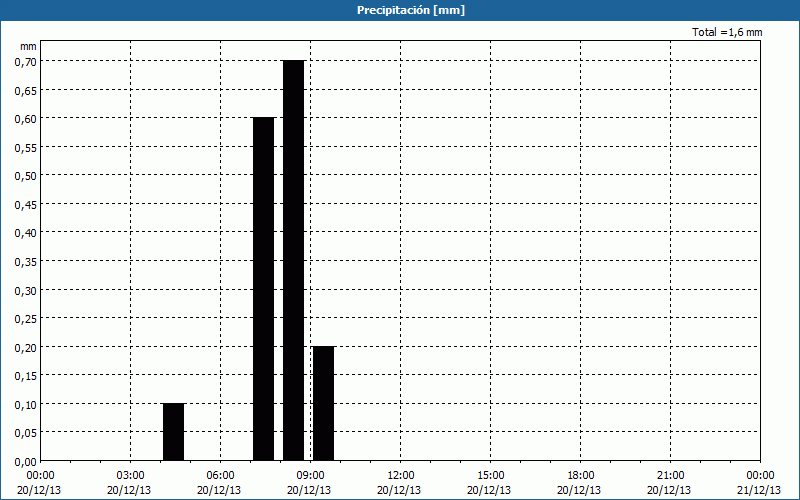
Task: Click the 21/12/13 date label
Action: pyautogui.click(x=759, y=490)
